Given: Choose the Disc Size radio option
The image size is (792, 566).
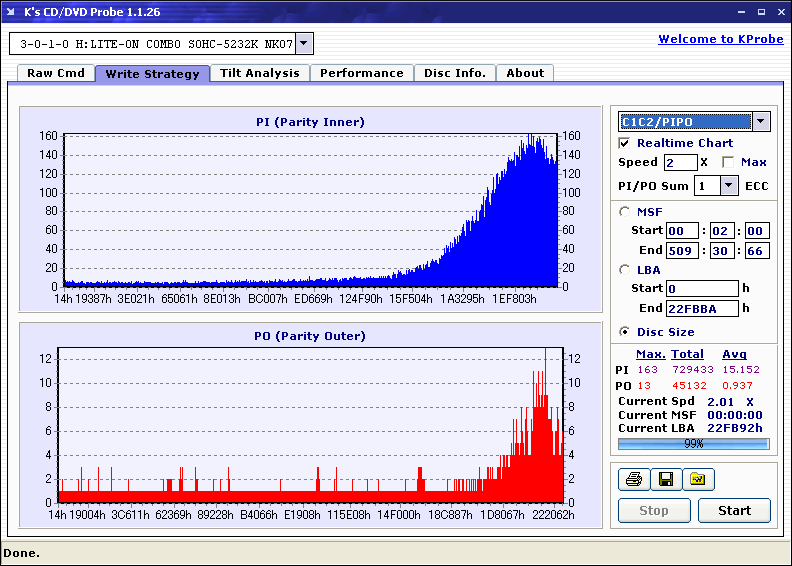Looking at the screenshot, I should coord(624,332).
